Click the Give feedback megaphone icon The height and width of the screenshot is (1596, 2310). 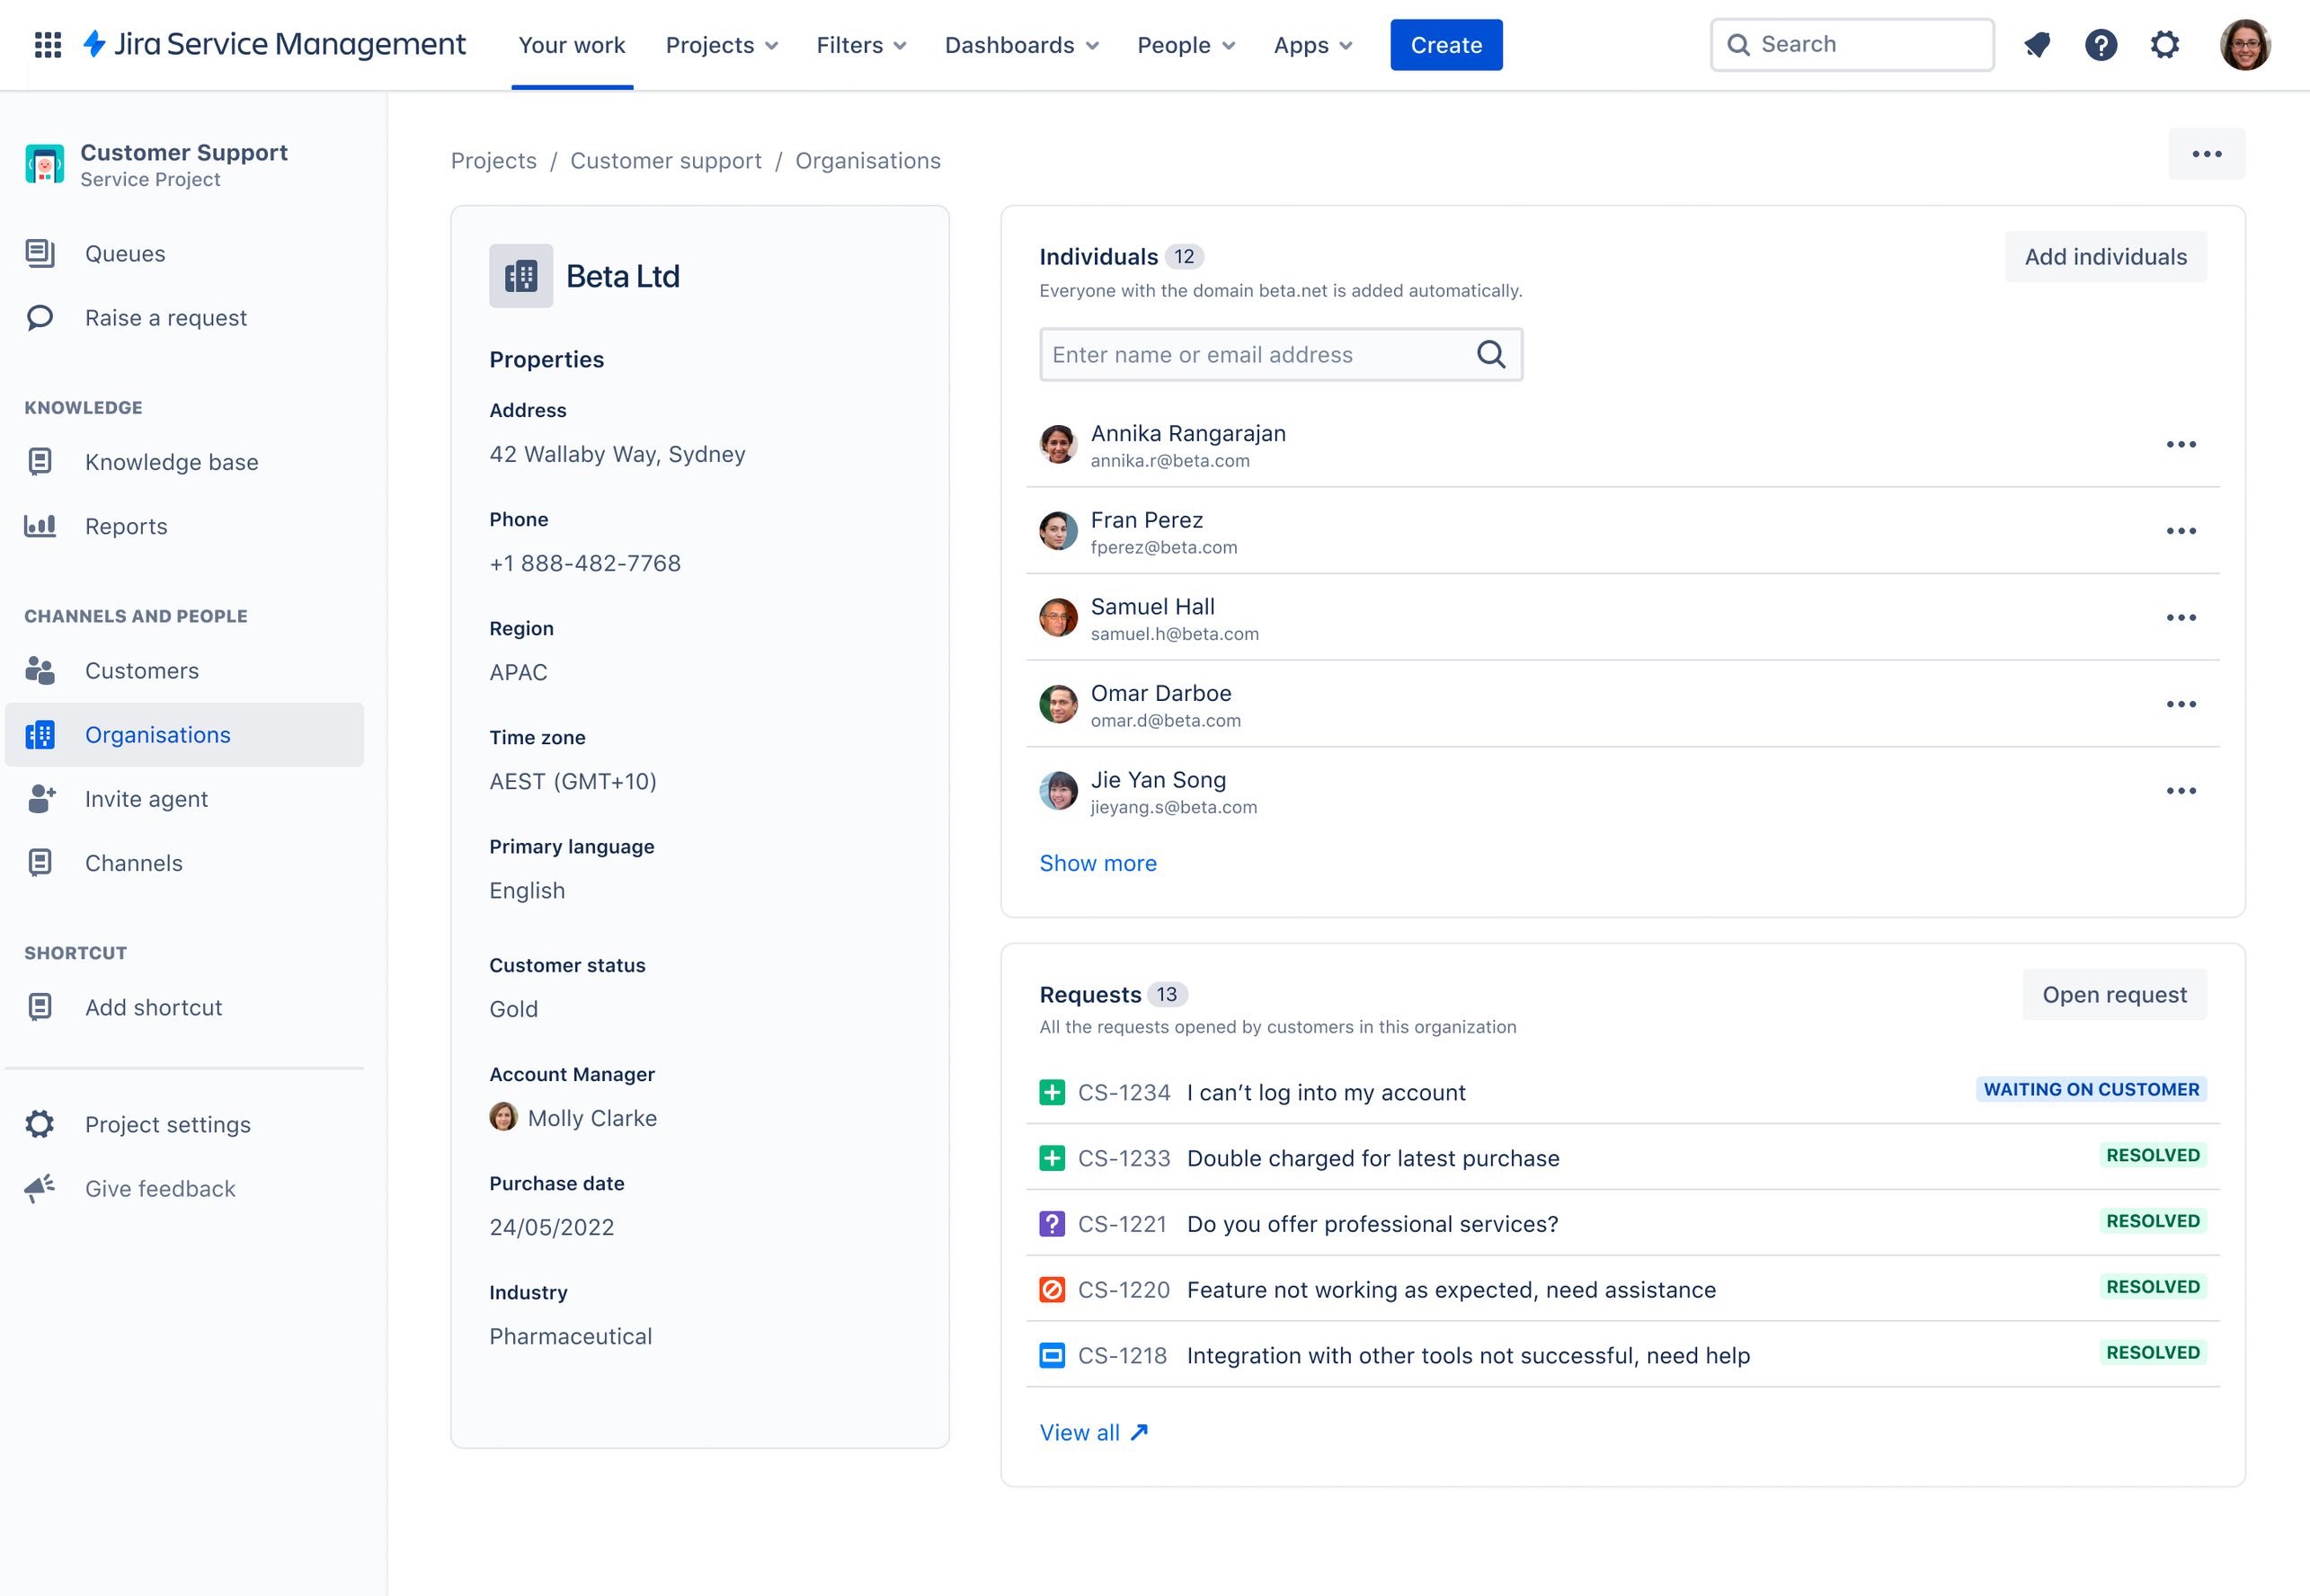pos(40,1188)
